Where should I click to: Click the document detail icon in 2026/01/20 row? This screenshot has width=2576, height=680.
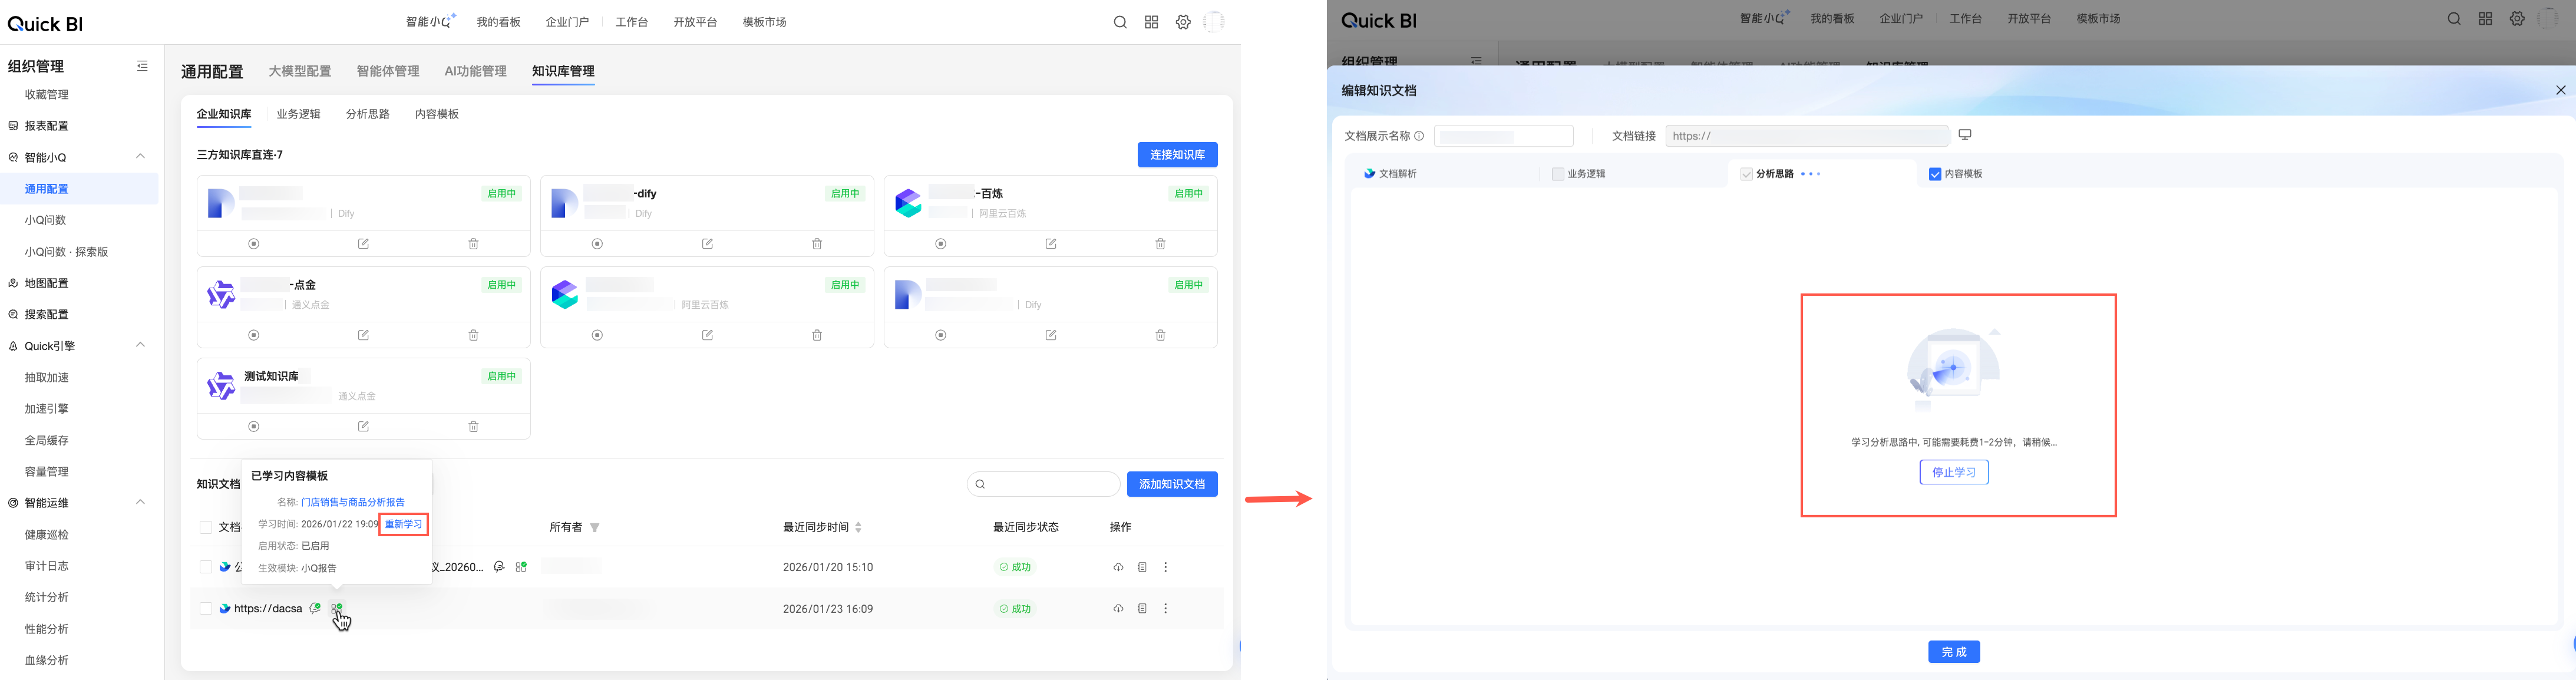(x=1142, y=567)
